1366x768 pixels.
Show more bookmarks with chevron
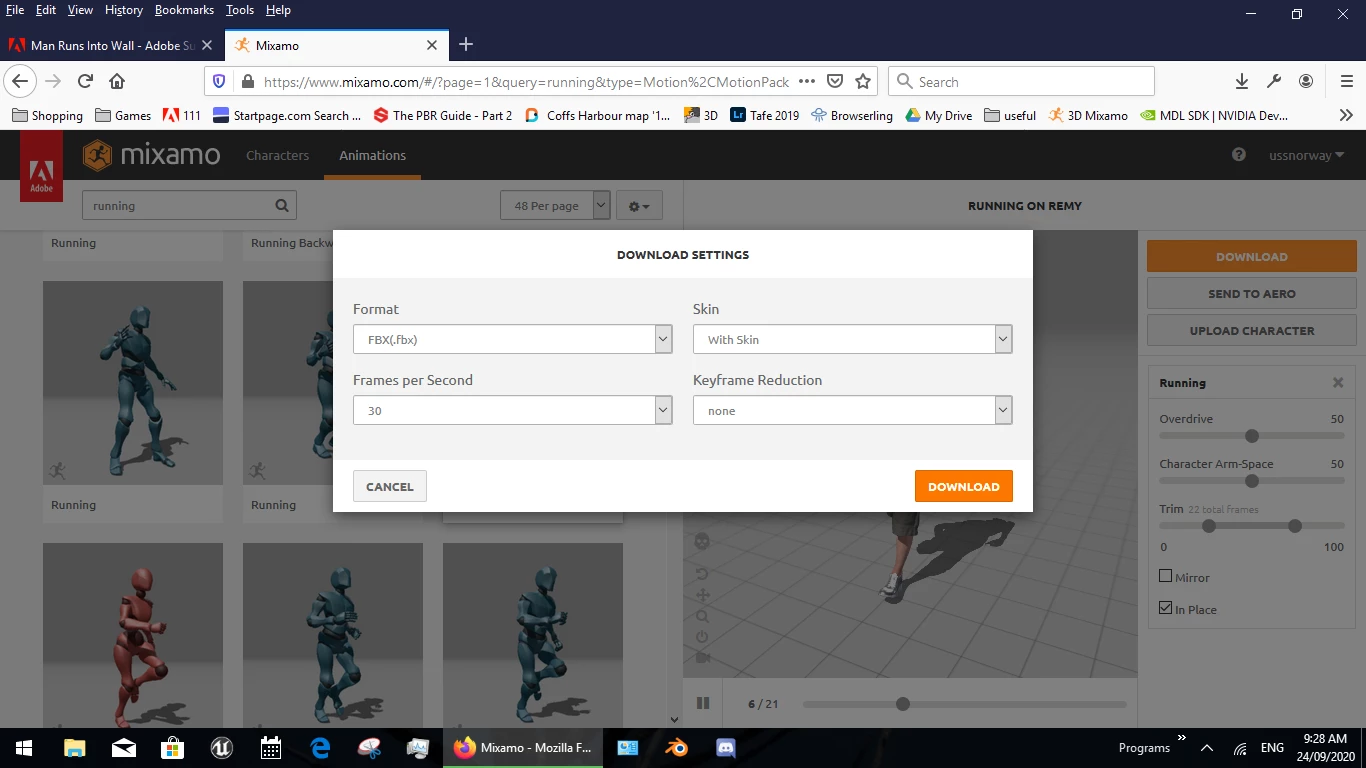click(1346, 115)
